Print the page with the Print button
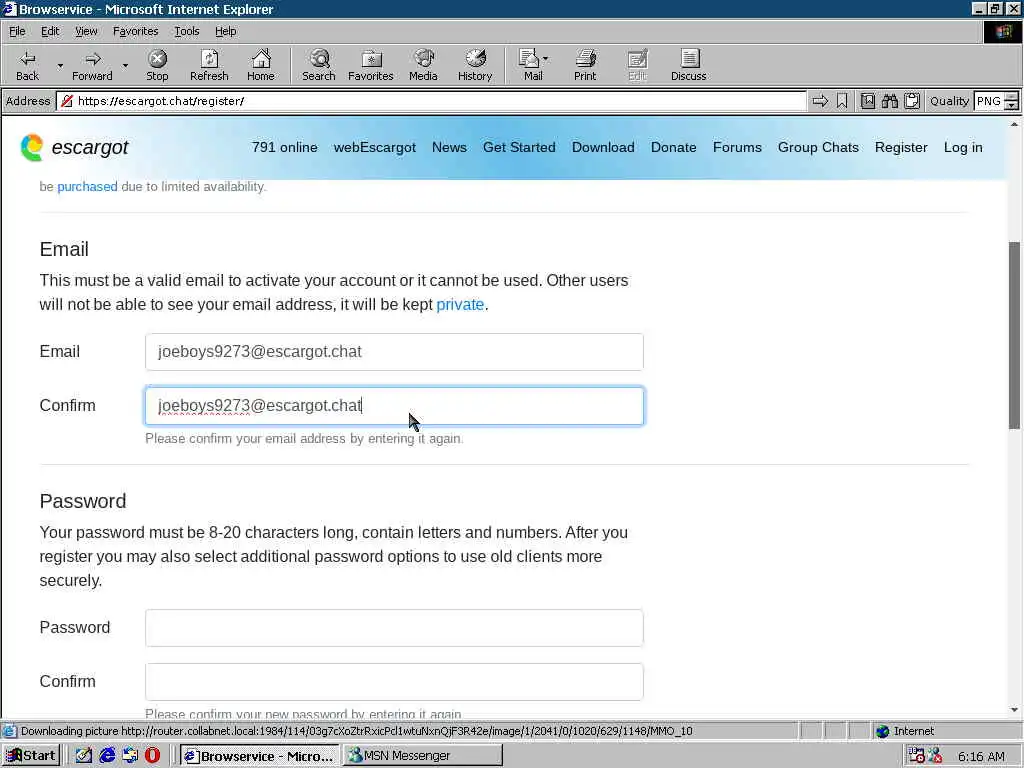 pos(585,65)
